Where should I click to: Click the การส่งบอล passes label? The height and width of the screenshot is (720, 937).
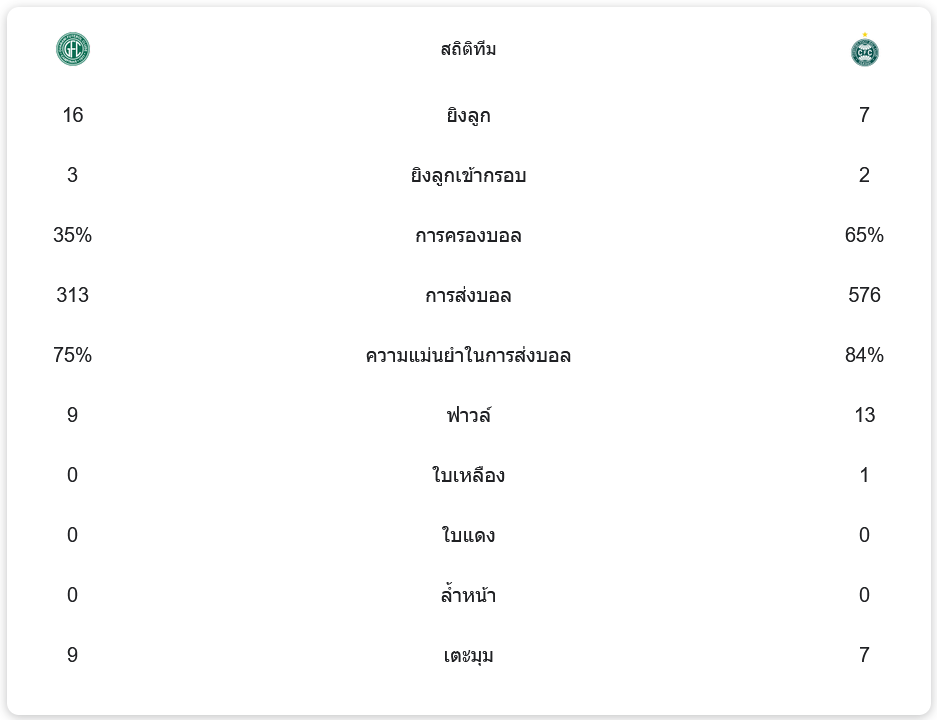click(x=468, y=296)
